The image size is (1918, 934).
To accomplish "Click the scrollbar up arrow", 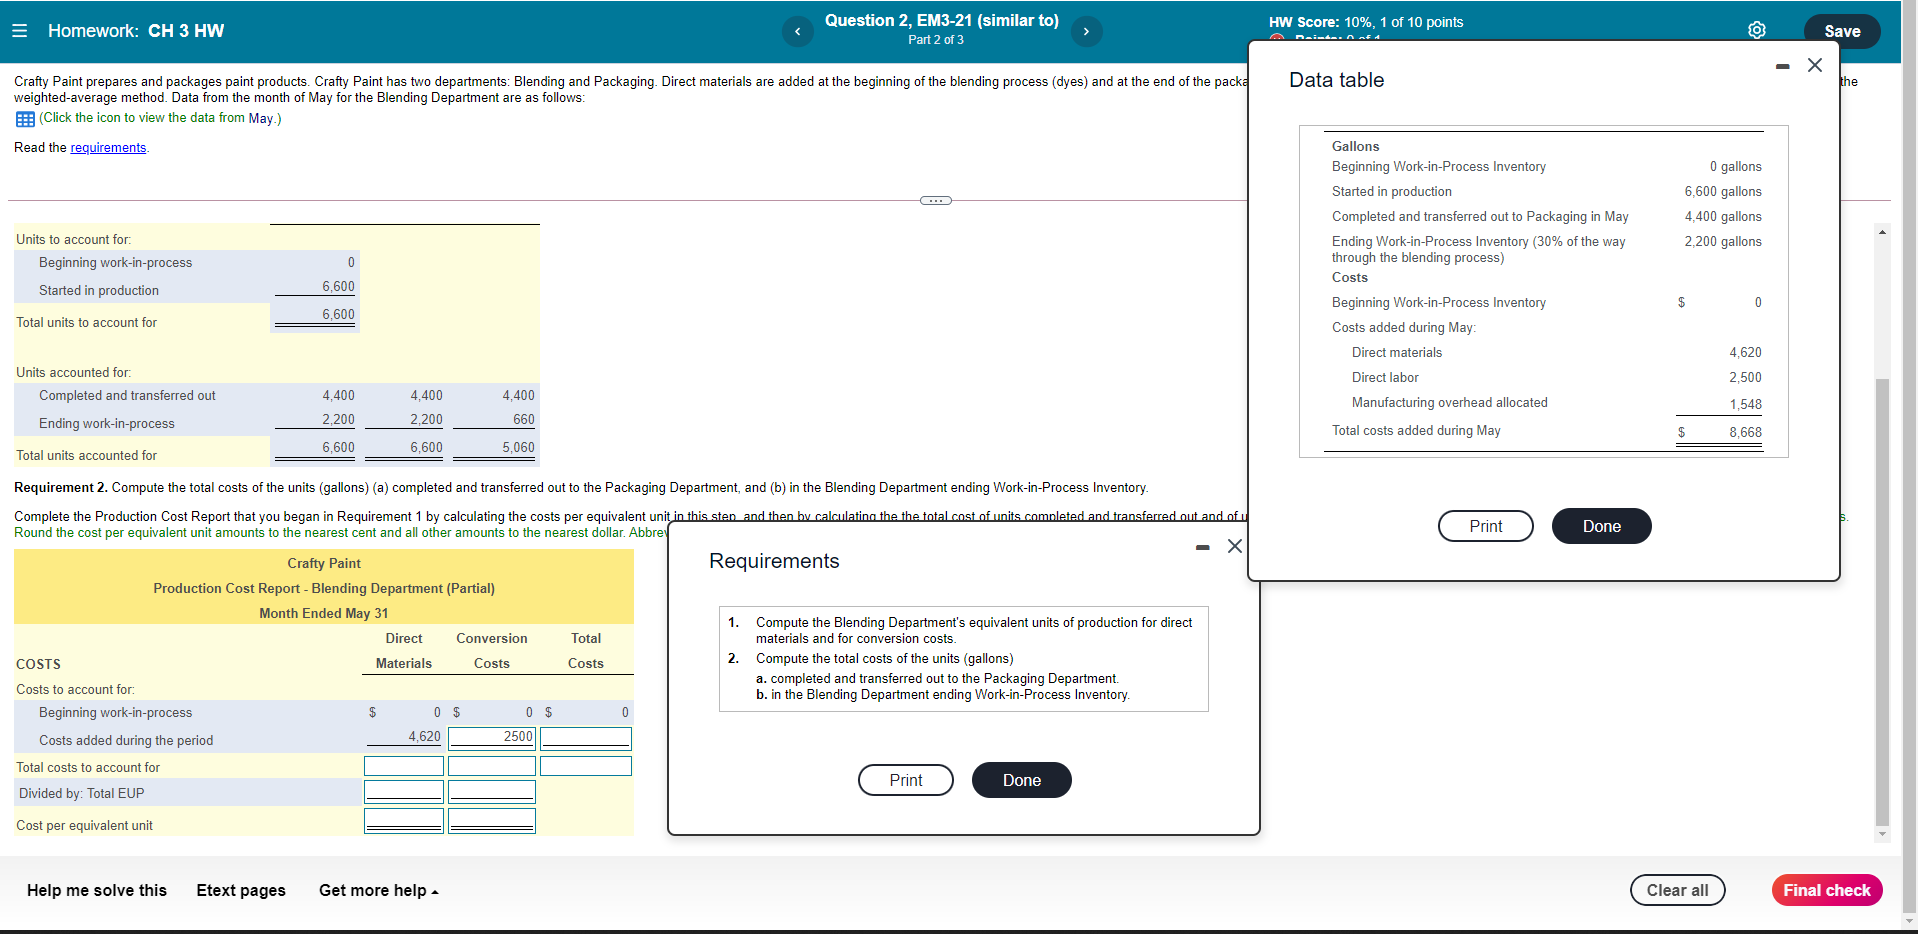I will pos(1882,232).
